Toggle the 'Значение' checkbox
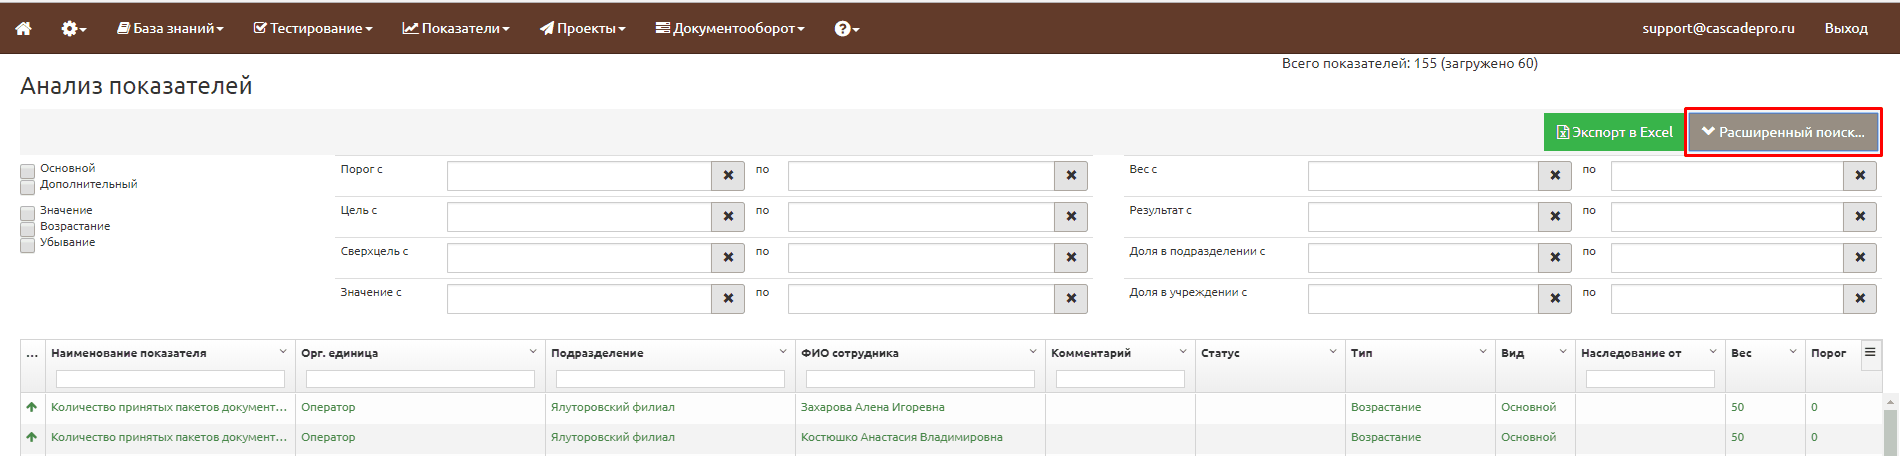The image size is (1900, 456). [28, 213]
